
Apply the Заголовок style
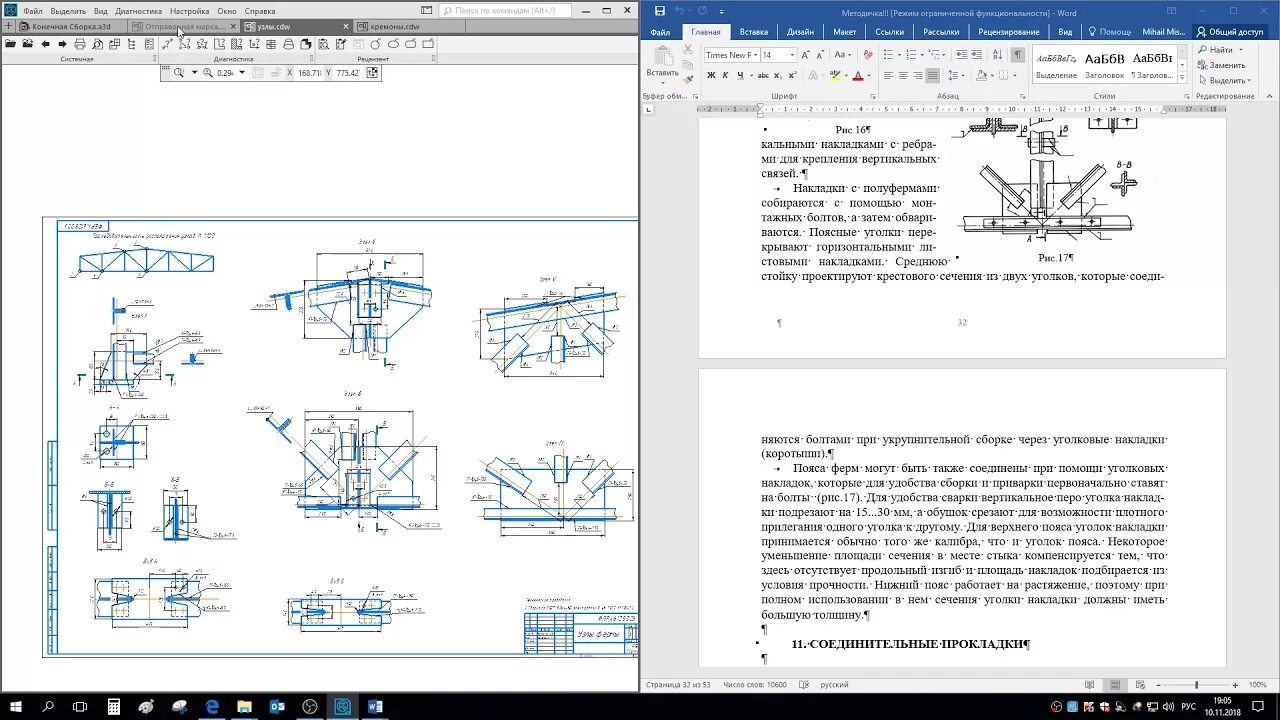(1104, 66)
